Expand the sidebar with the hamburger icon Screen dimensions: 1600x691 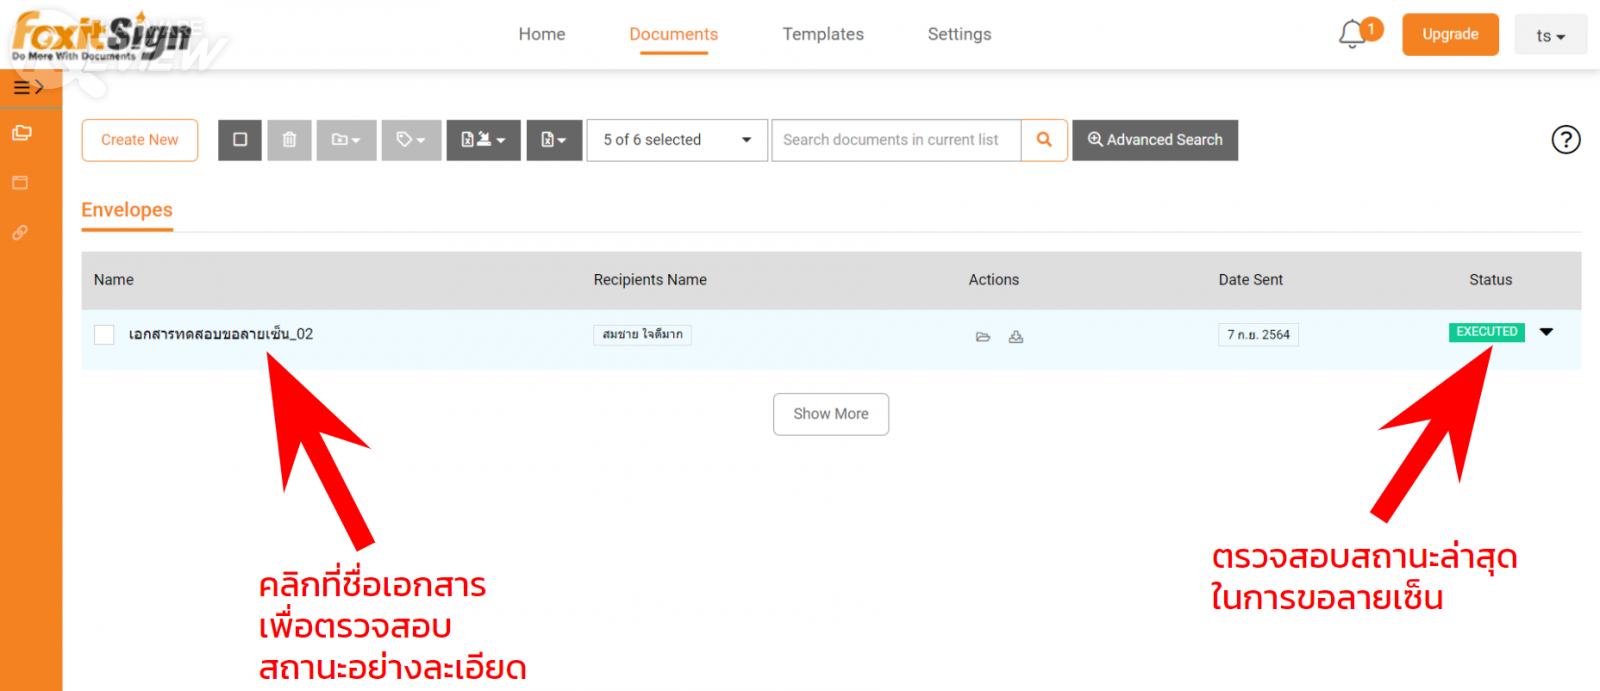(28, 88)
